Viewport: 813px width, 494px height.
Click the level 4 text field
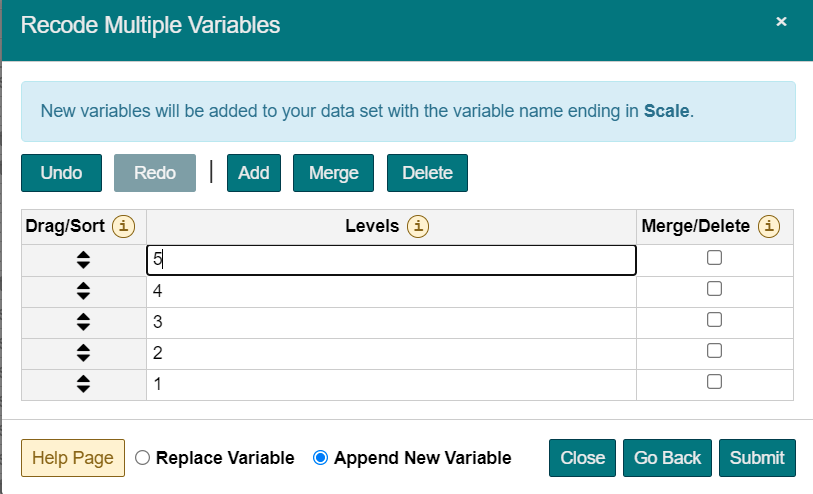coord(390,291)
